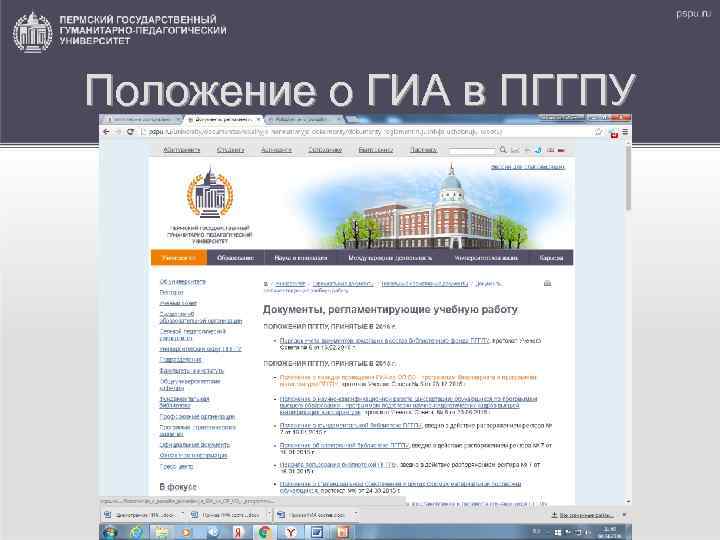Open Официальные документы sidebar link
The width and height of the screenshot is (720, 540).
195,445
